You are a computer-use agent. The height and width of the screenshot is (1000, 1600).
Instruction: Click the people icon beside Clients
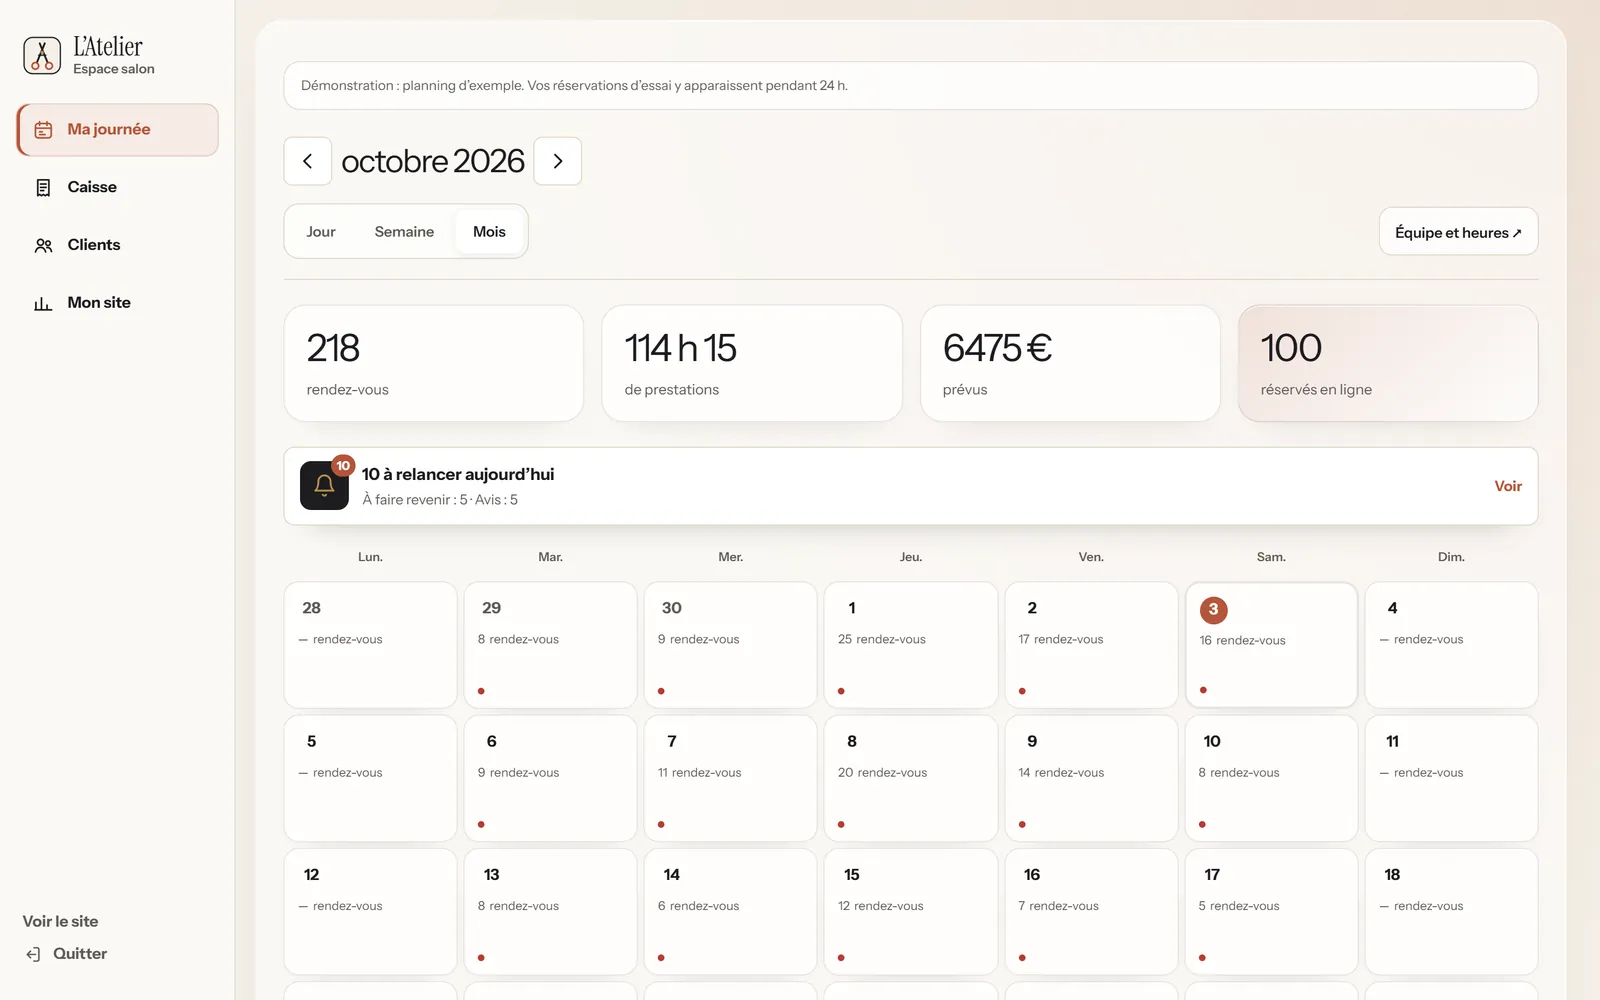tap(43, 245)
